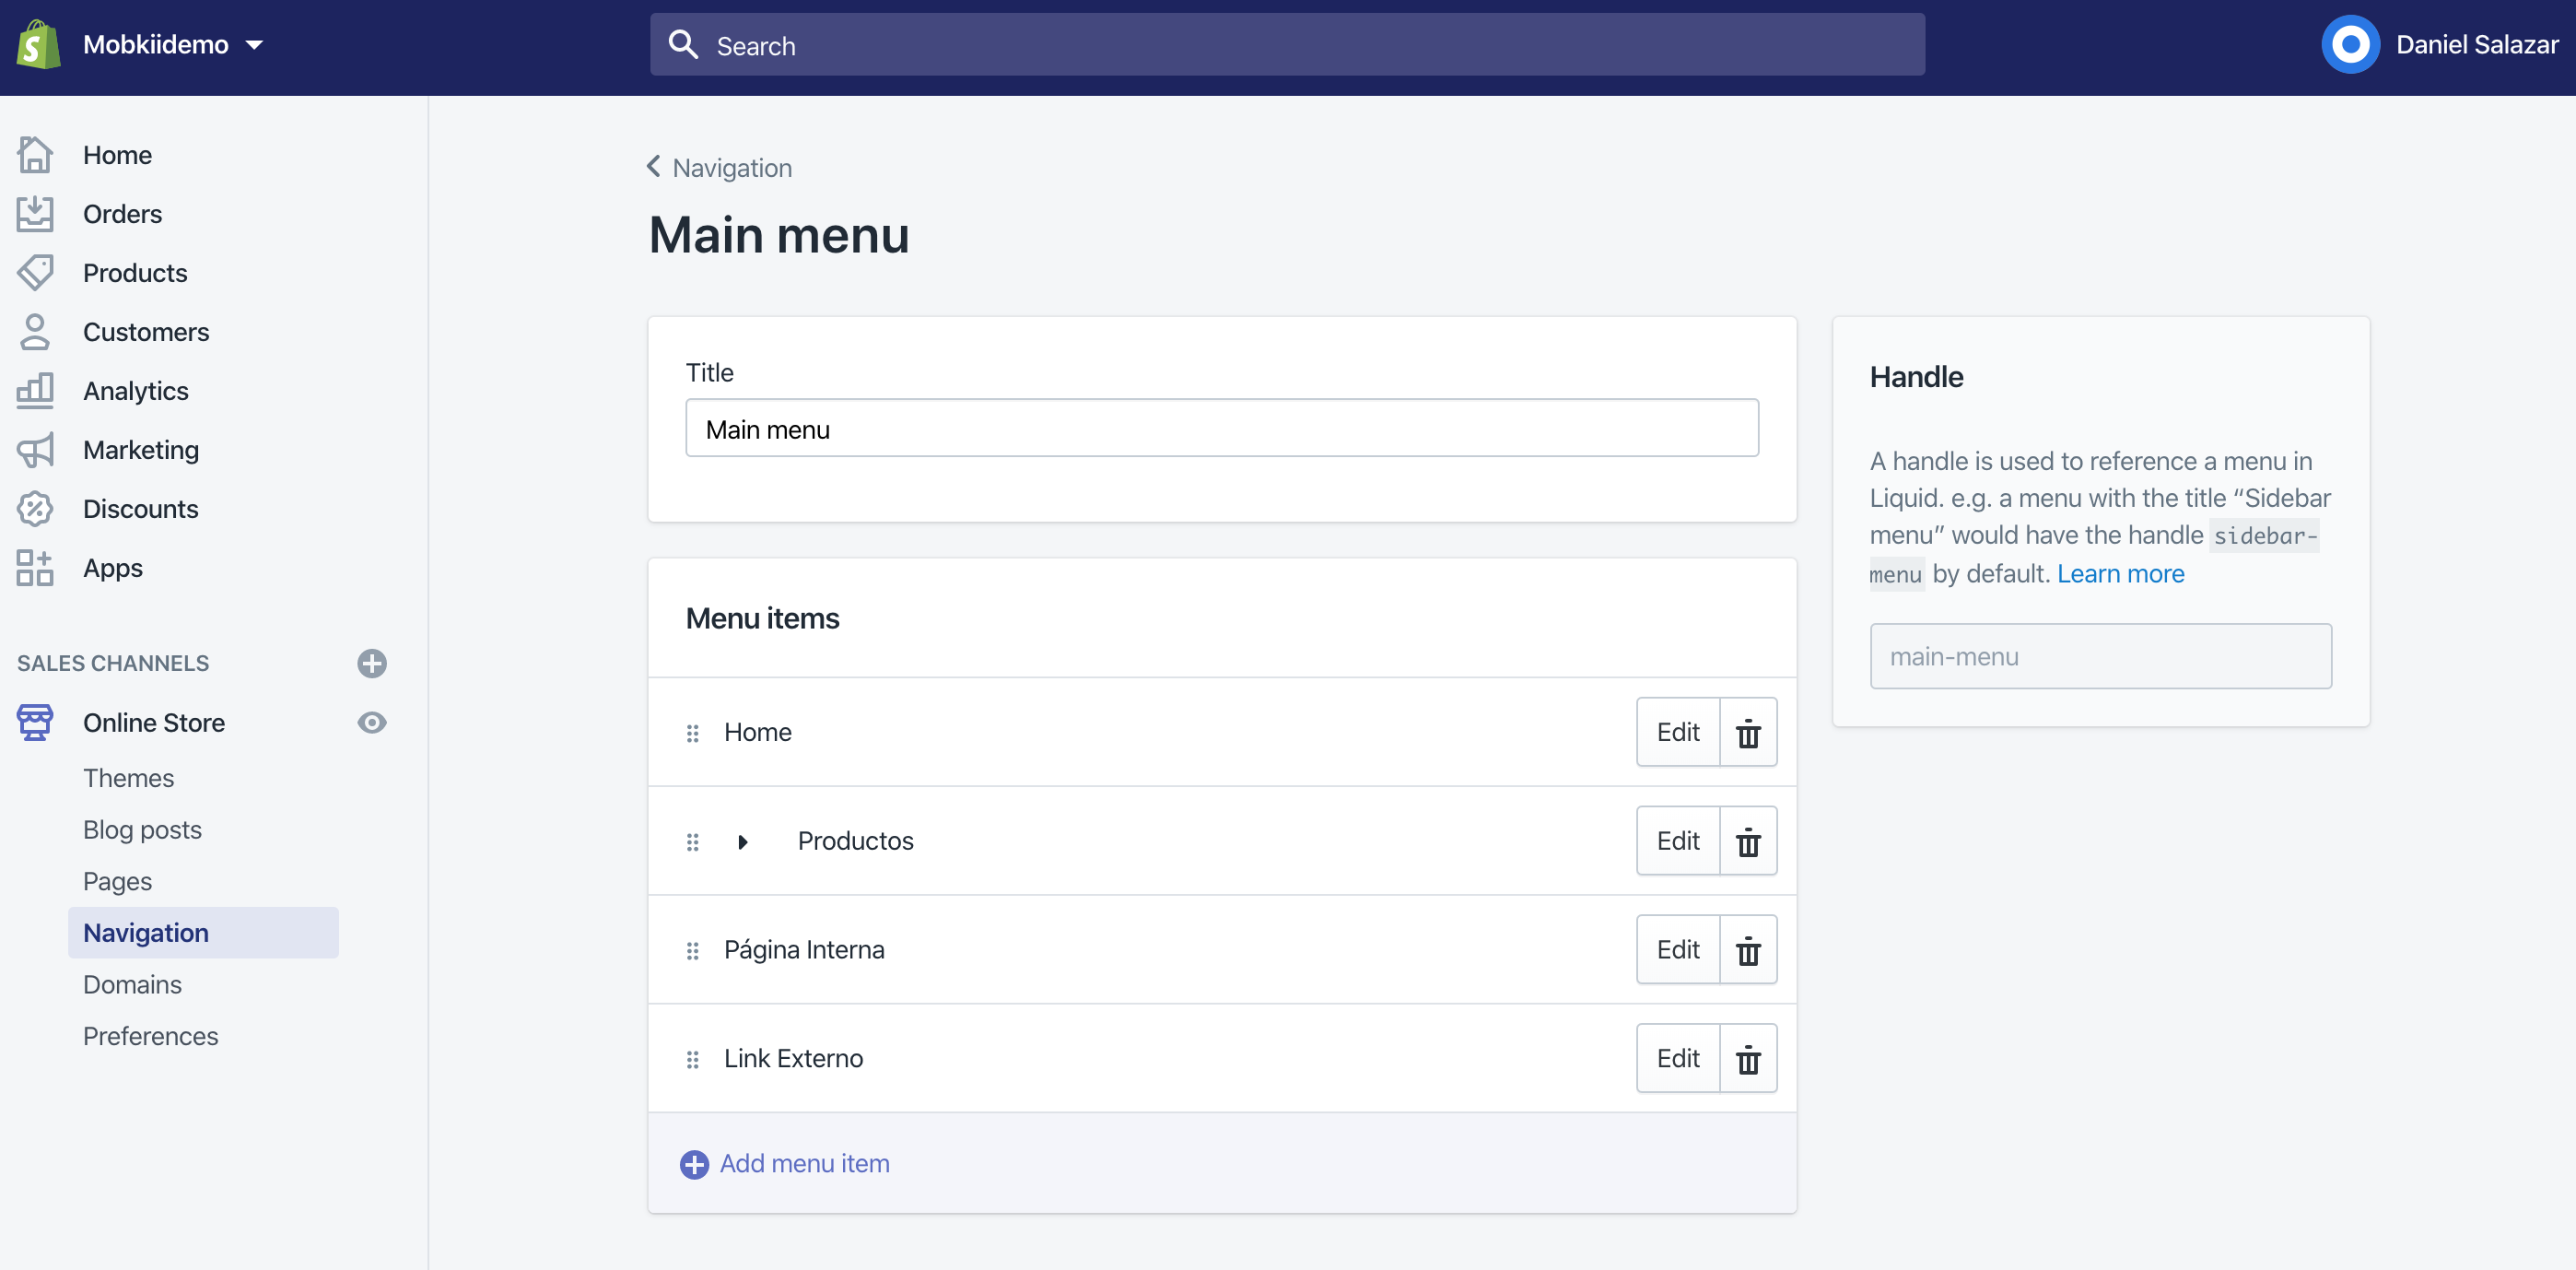Viewport: 2576px width, 1270px height.
Task: Click the Marketing megaphone icon
Action: tap(35, 450)
